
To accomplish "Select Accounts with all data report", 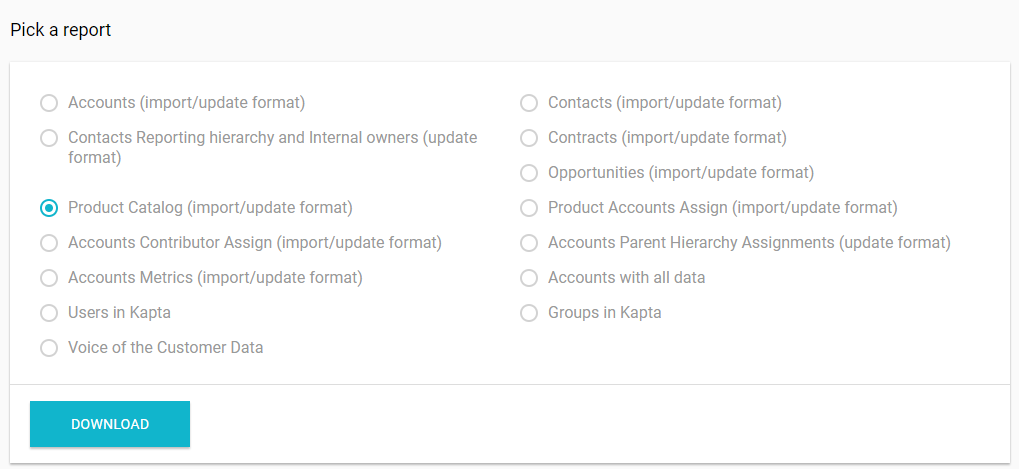I will click(529, 278).
